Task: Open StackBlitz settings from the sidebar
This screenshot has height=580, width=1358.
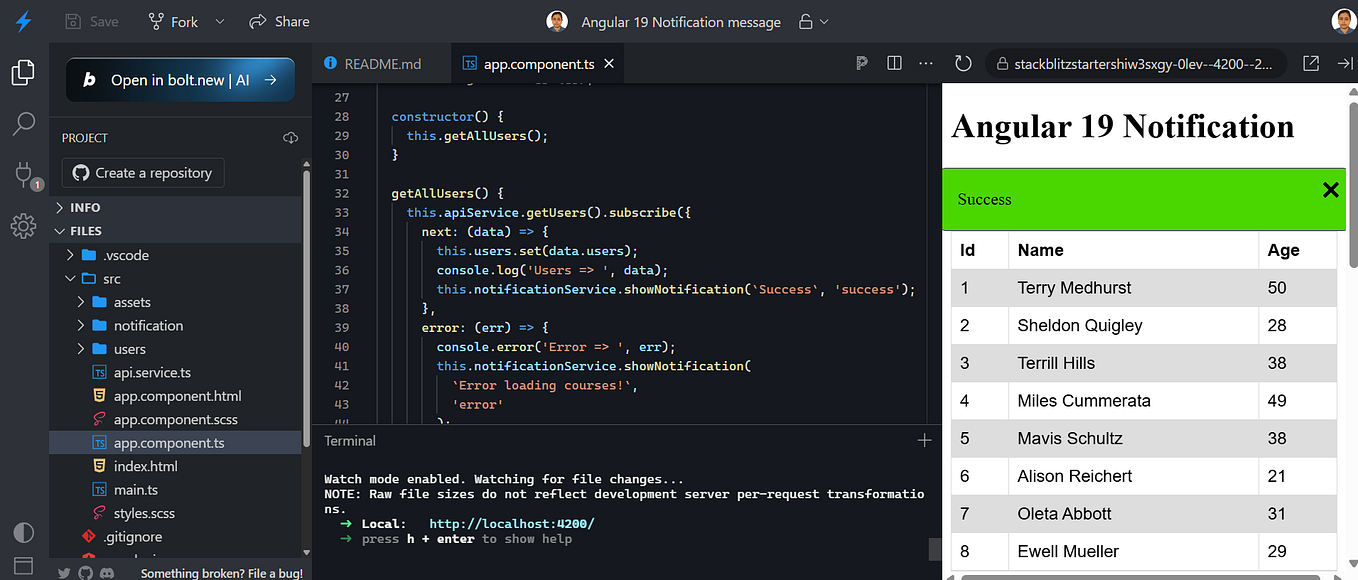Action: click(x=23, y=226)
